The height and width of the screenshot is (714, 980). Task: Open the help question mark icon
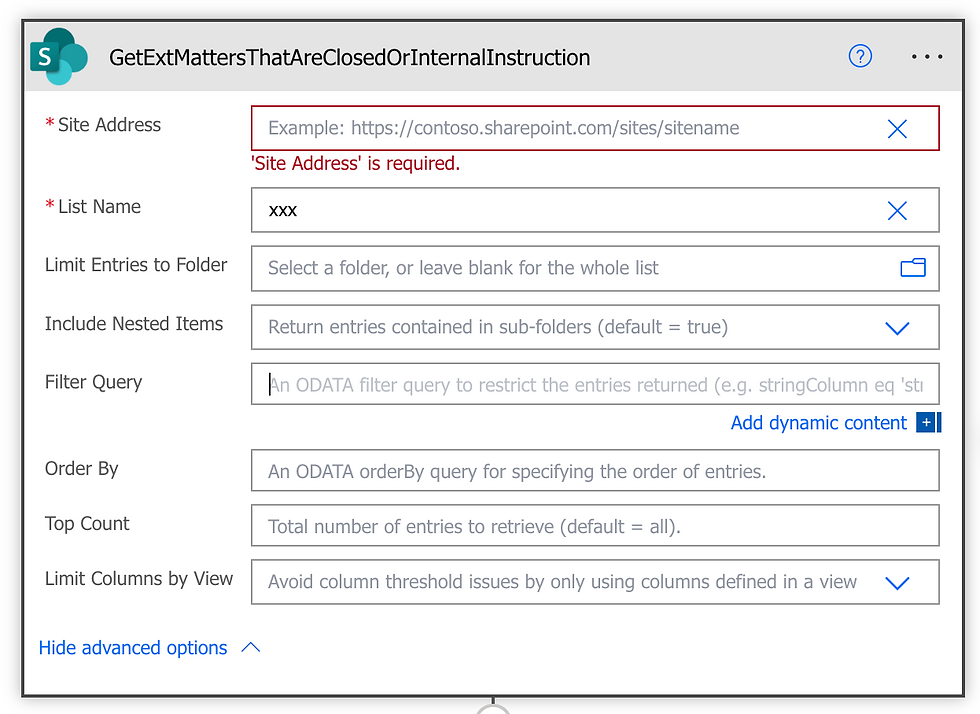pyautogui.click(x=860, y=56)
